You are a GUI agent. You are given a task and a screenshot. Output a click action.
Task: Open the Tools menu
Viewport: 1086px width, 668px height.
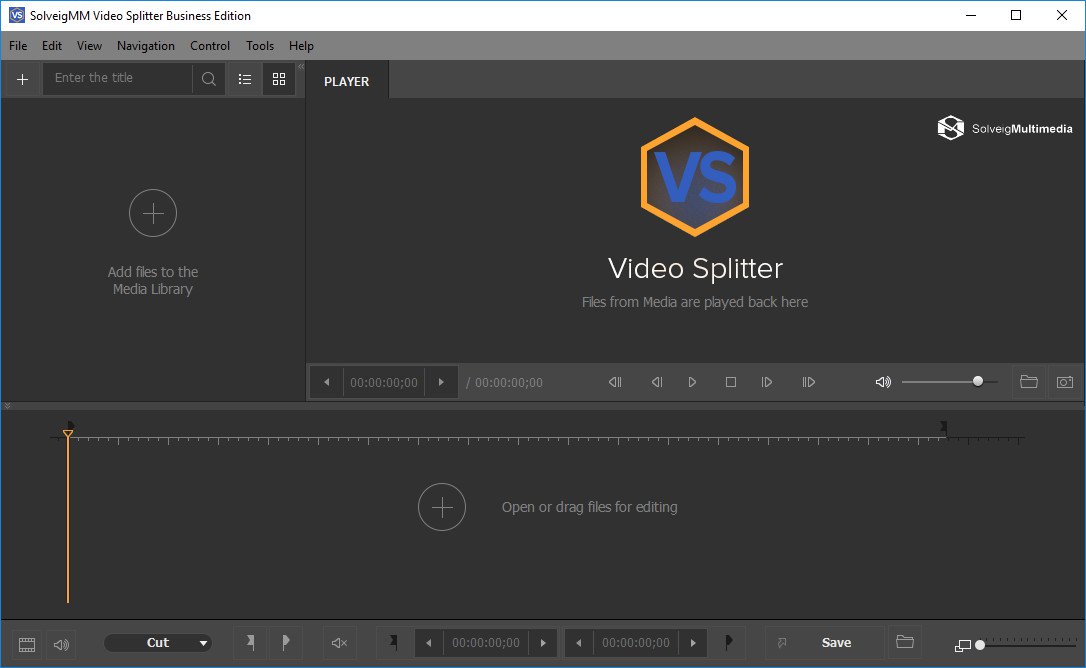(x=260, y=46)
